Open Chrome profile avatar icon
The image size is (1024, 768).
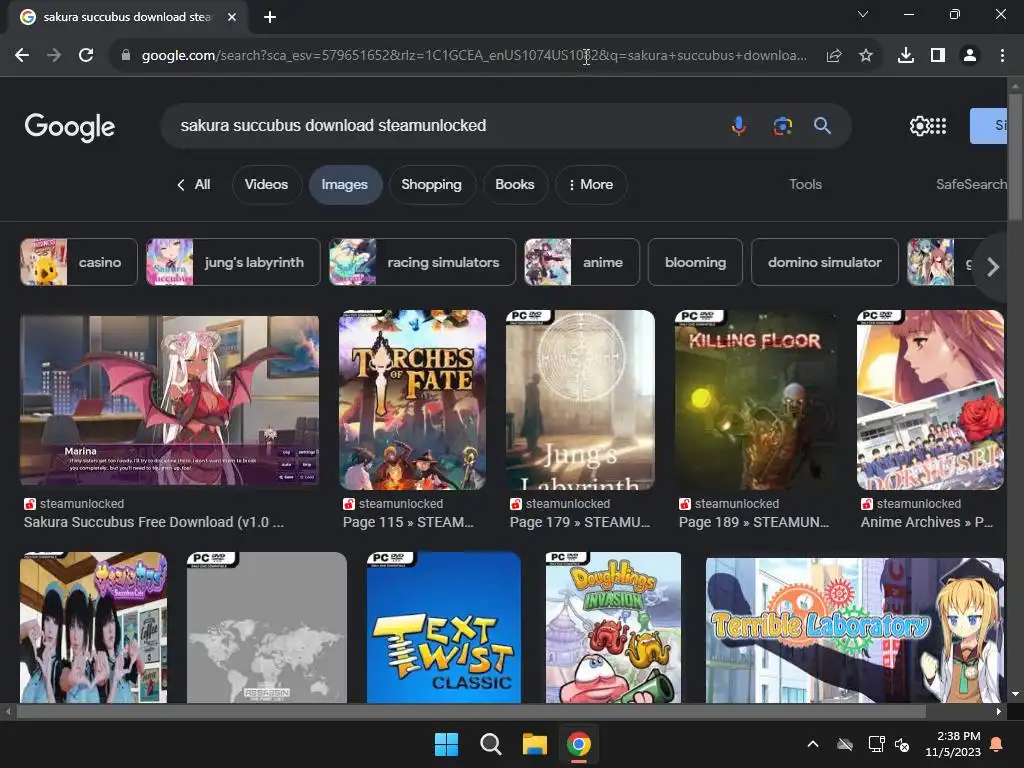970,56
